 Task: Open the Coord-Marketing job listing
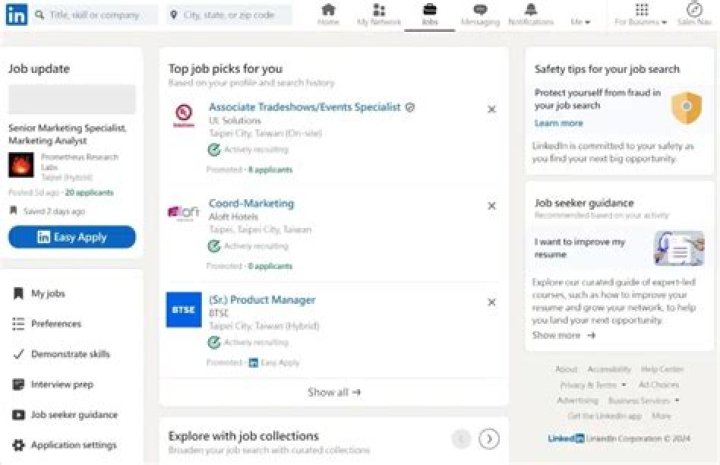(x=251, y=203)
